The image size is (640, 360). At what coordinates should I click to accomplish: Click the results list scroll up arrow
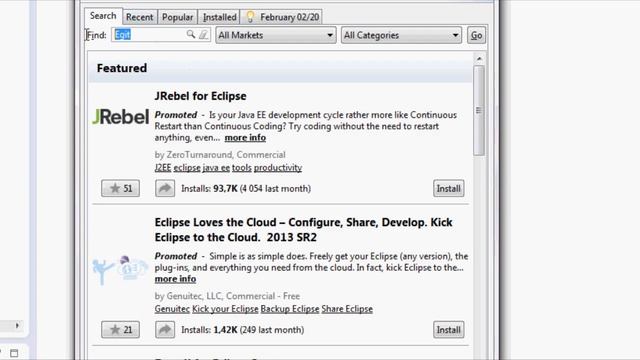479,59
